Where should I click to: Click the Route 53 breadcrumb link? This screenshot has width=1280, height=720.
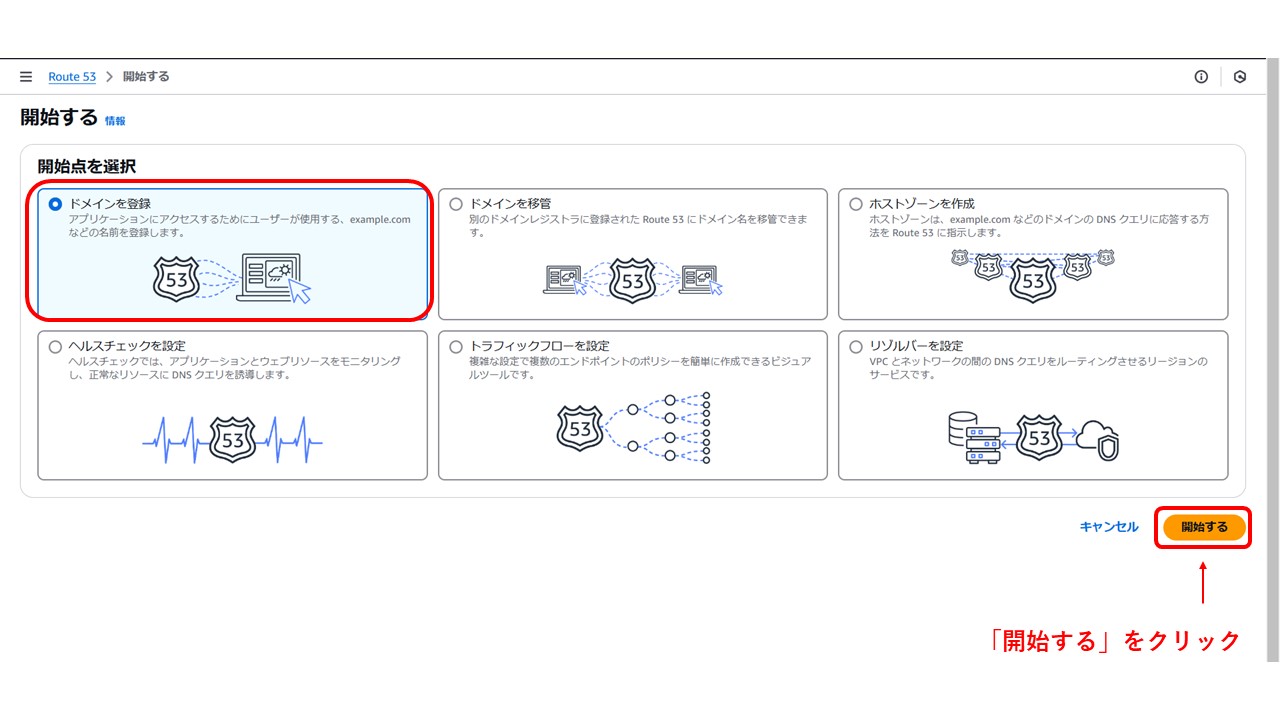pos(72,77)
